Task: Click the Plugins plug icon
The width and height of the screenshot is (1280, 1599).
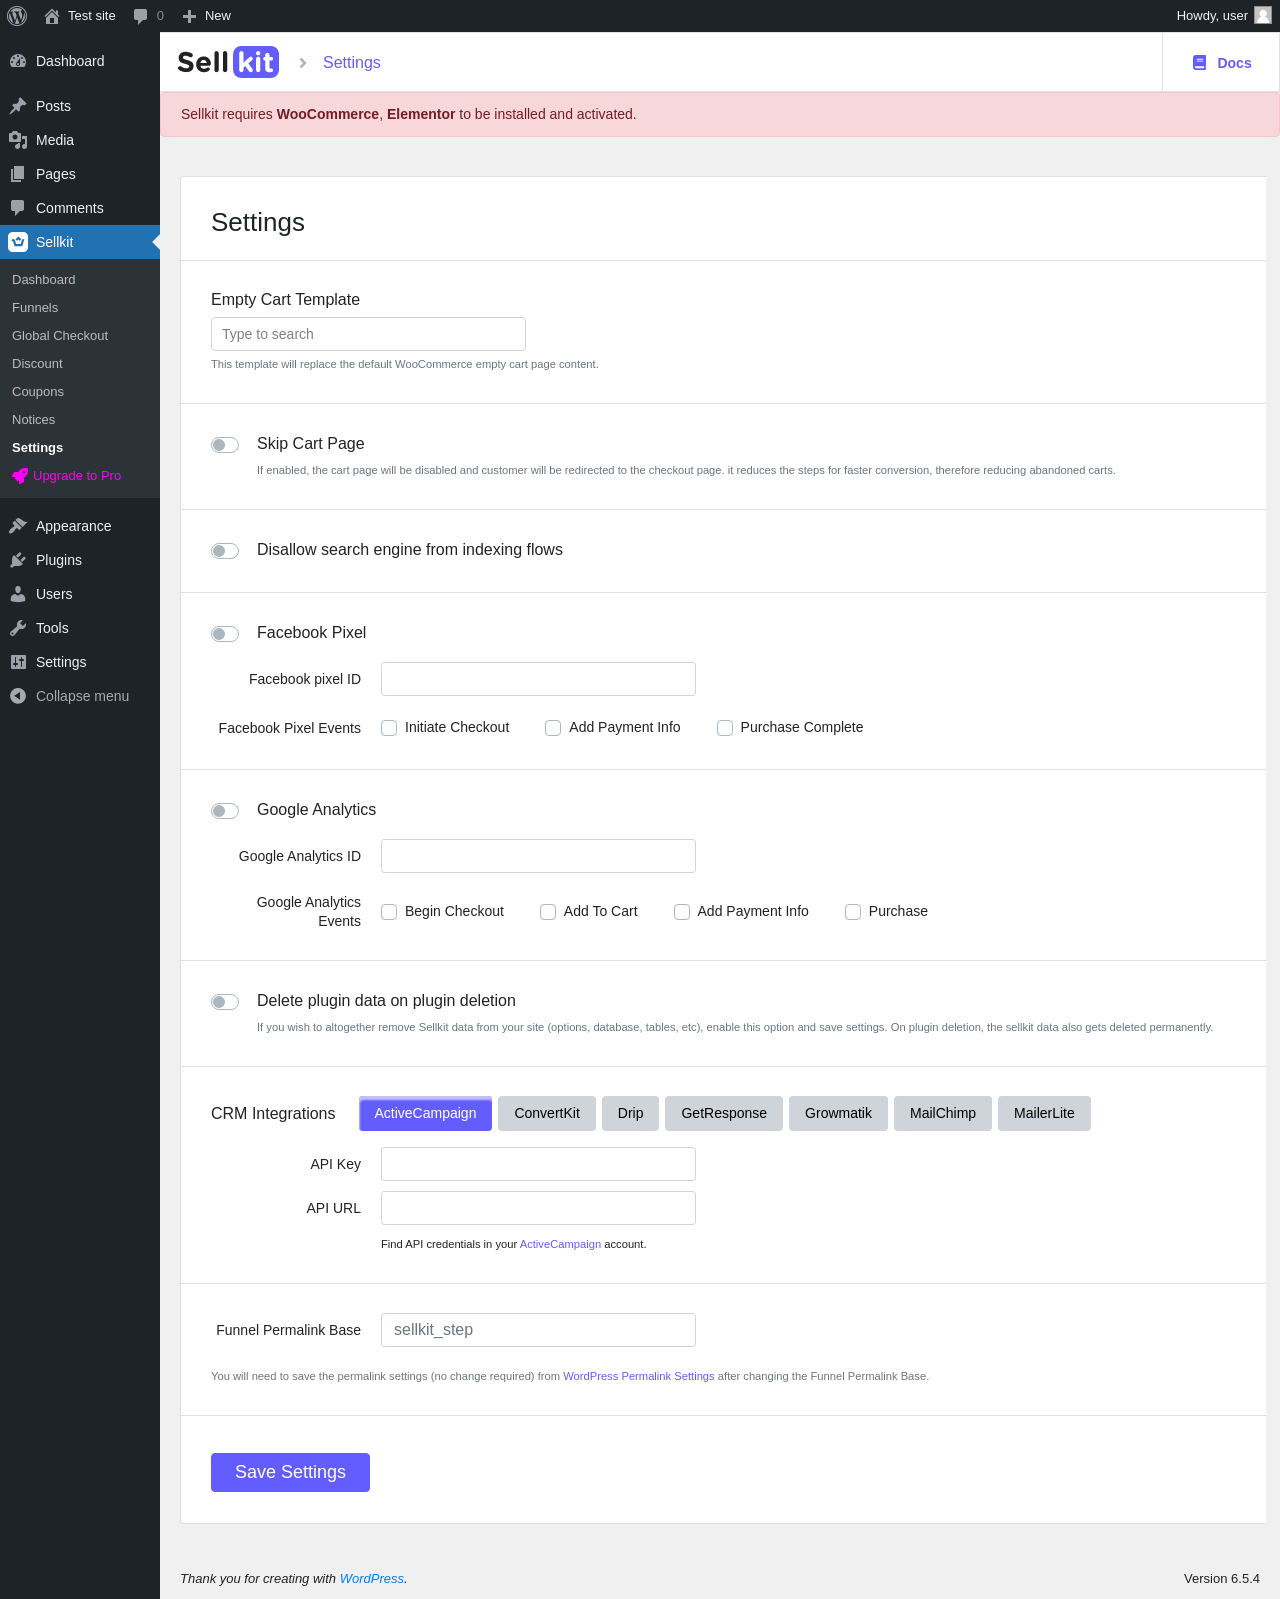Action: (18, 560)
